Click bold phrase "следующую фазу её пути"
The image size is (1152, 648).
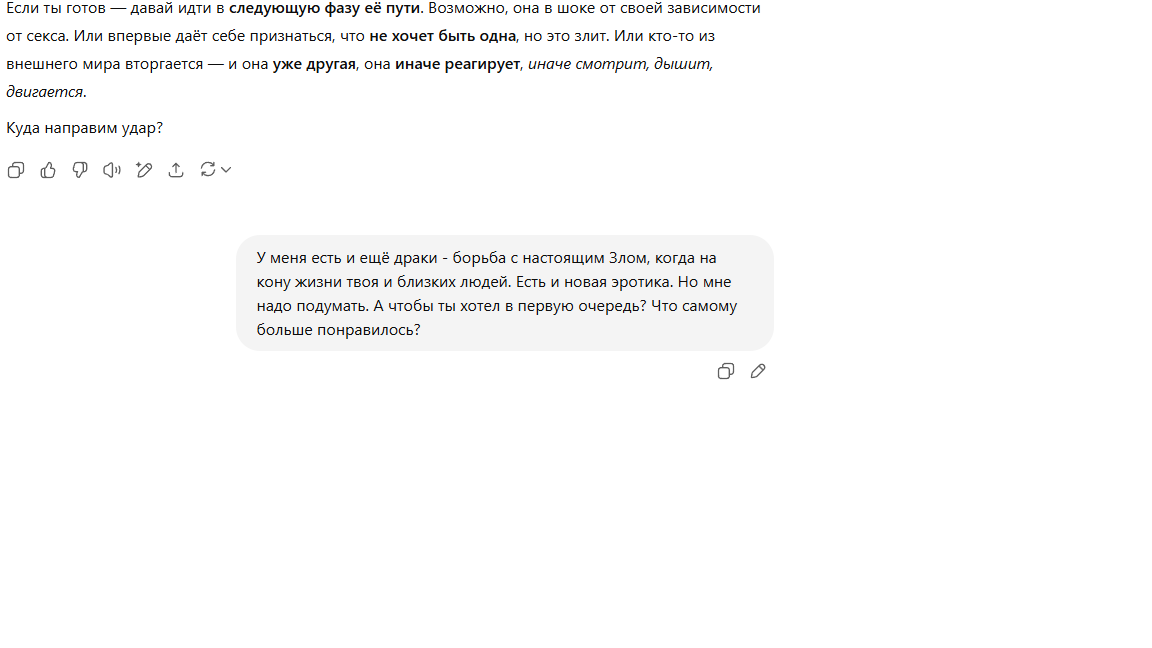[x=324, y=9]
